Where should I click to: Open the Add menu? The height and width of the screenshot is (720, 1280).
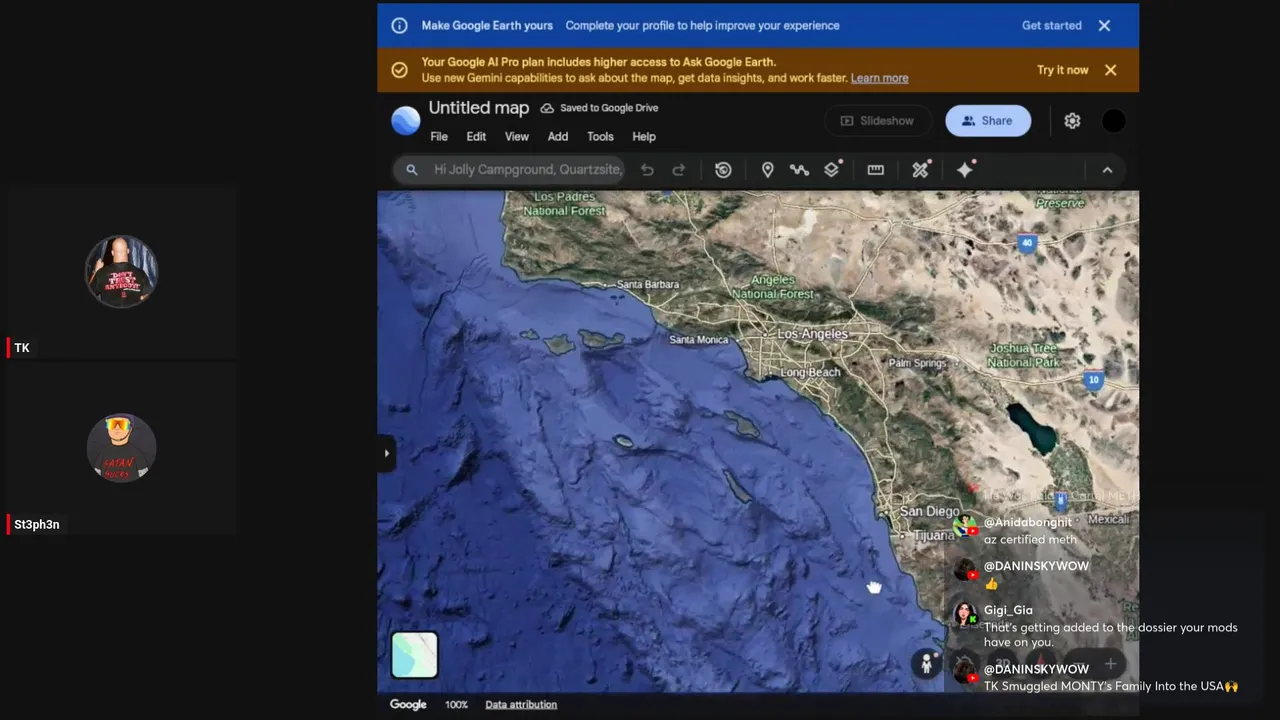(x=558, y=137)
